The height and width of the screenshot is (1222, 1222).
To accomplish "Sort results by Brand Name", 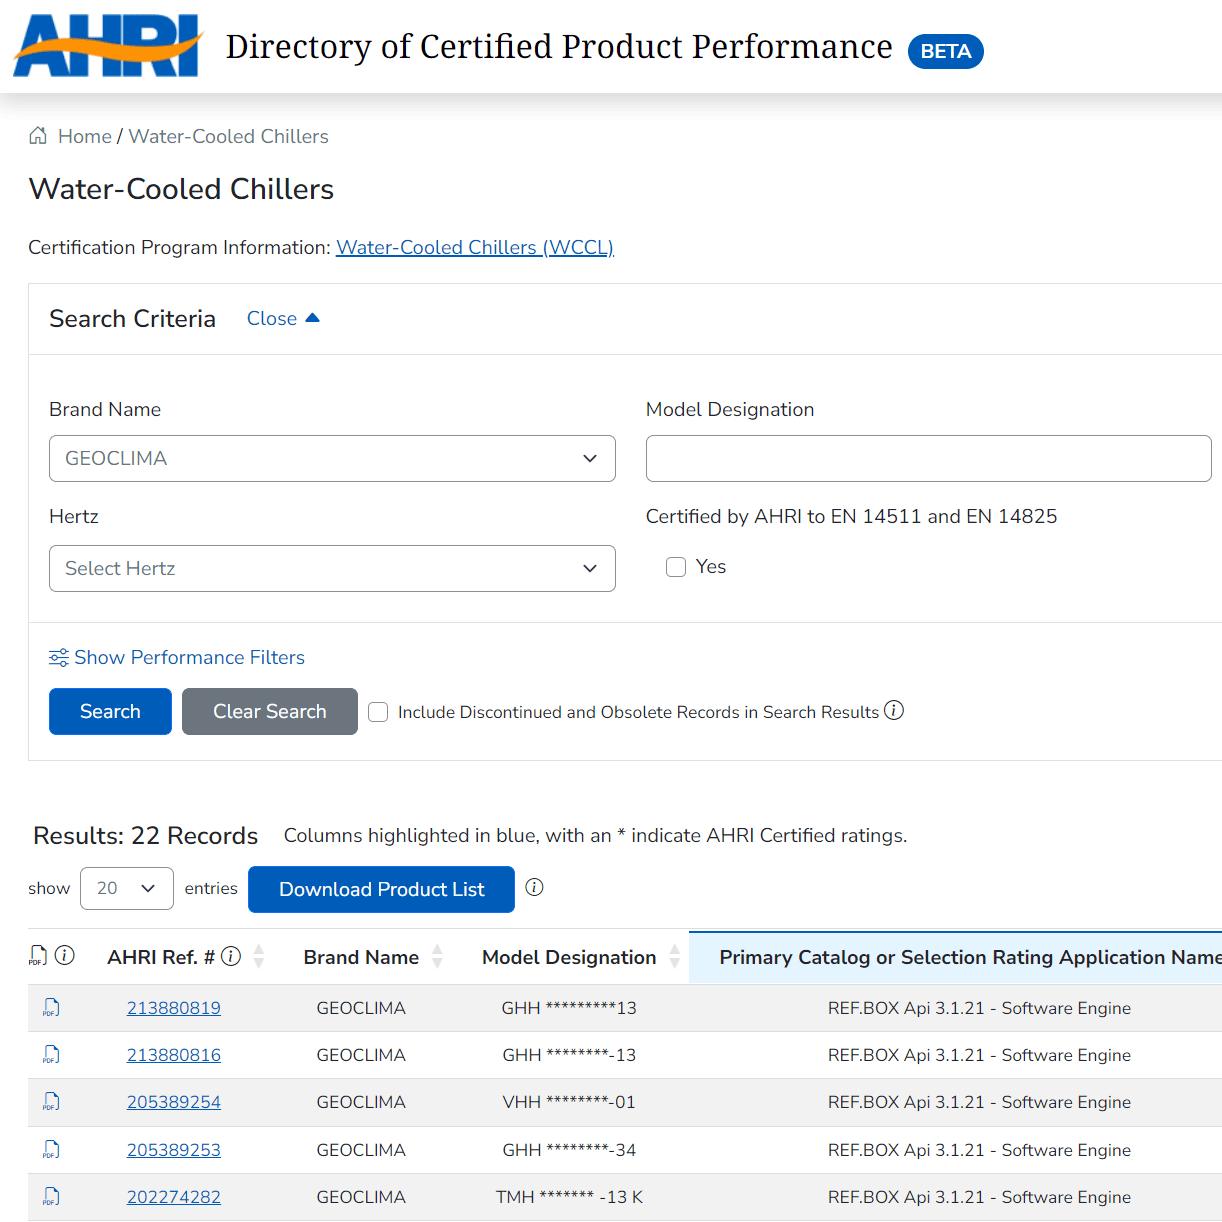I will [438, 956].
